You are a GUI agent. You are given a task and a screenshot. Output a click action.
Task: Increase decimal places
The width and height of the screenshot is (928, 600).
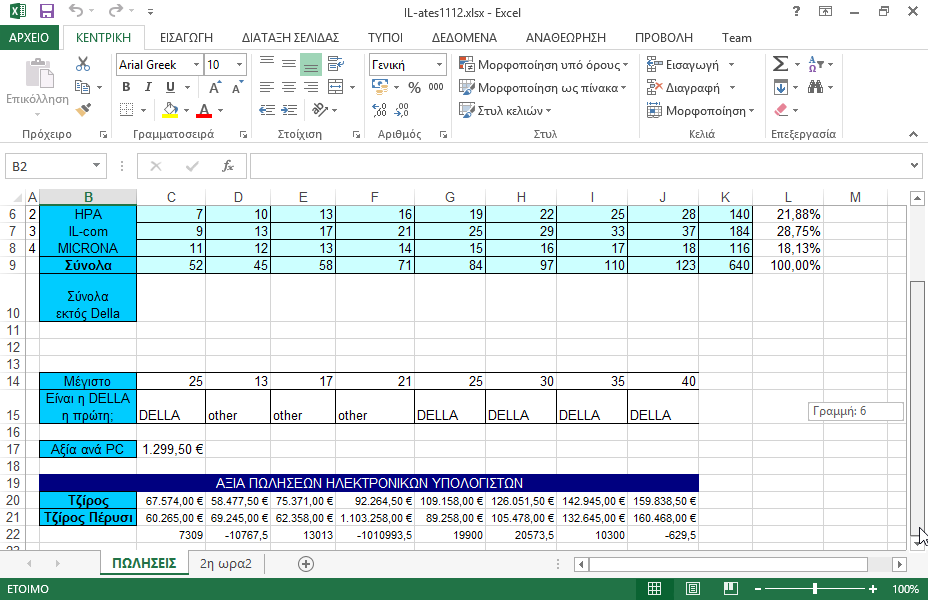[379, 110]
